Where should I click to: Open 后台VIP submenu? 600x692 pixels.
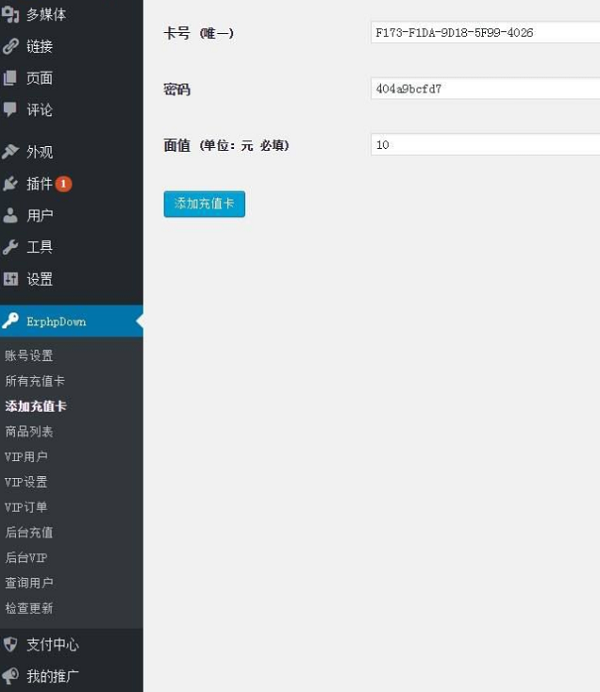click(26, 557)
